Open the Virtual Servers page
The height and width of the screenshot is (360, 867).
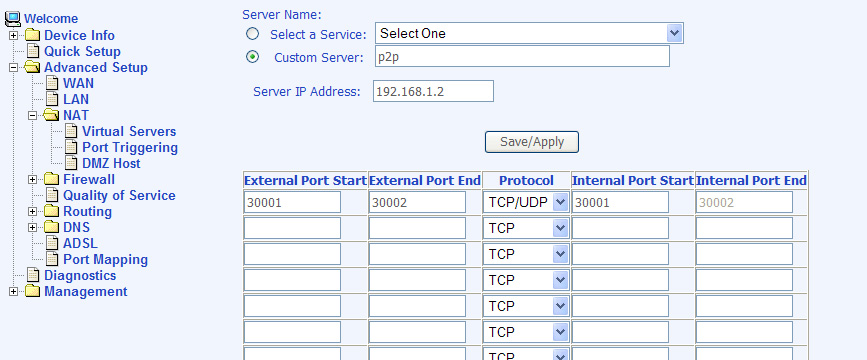point(129,132)
